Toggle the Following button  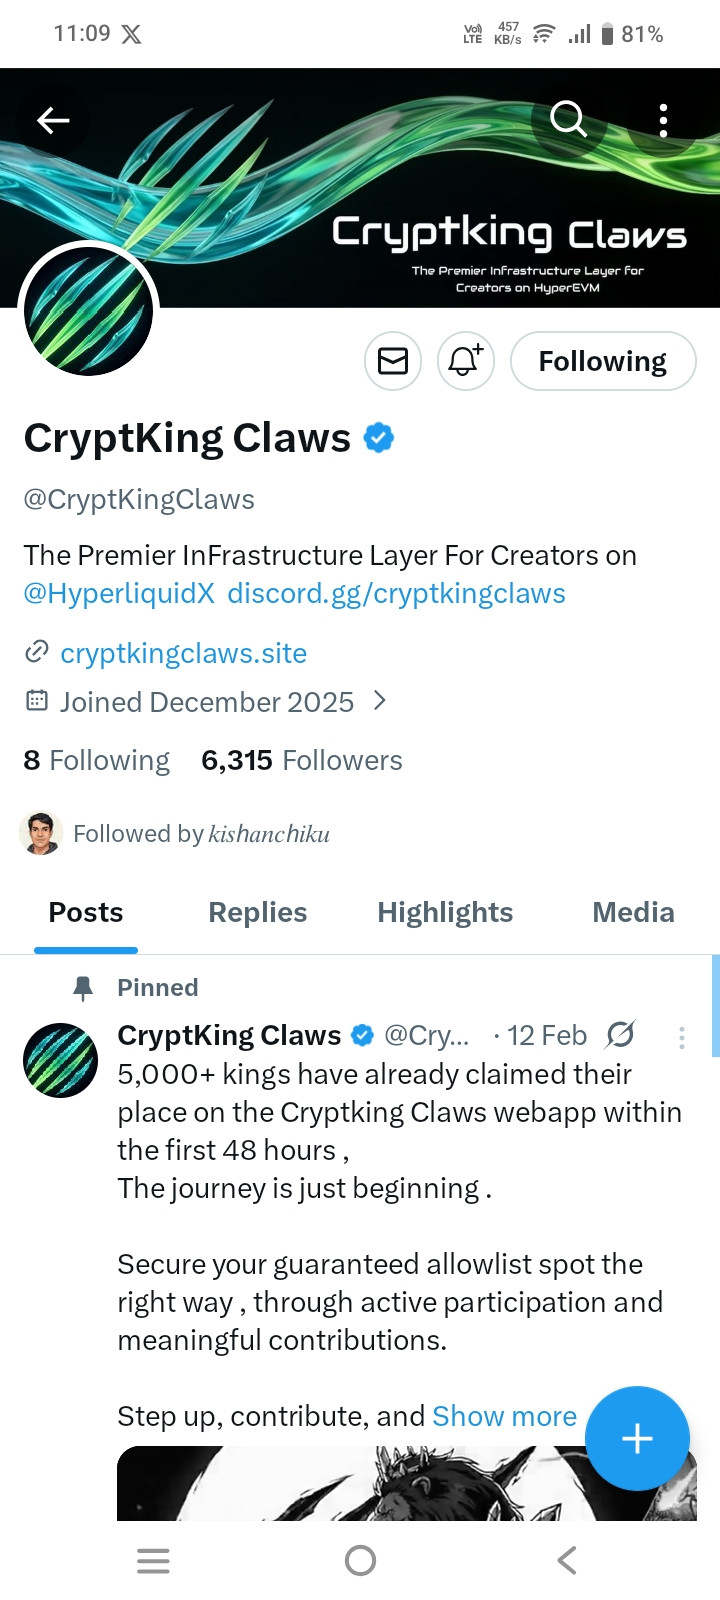[x=602, y=361]
